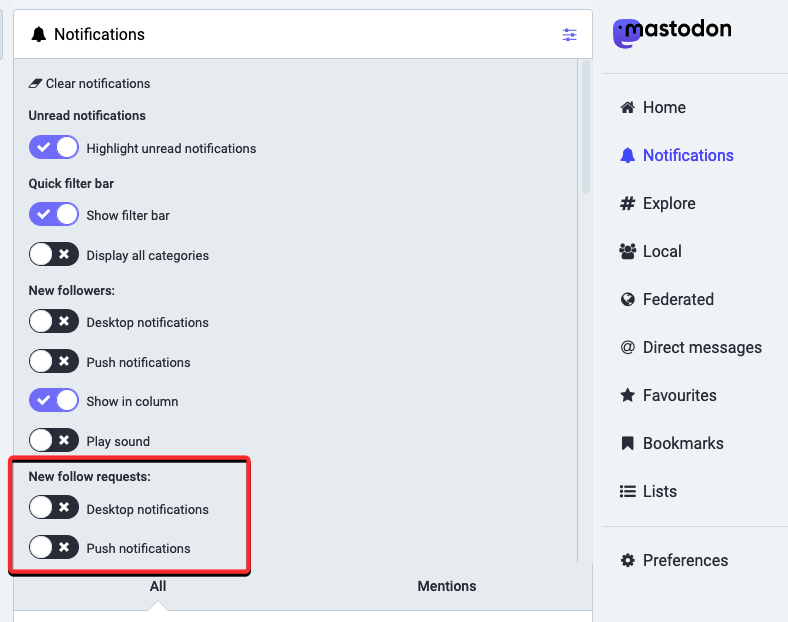Enable Play sound for new followers

coord(54,441)
